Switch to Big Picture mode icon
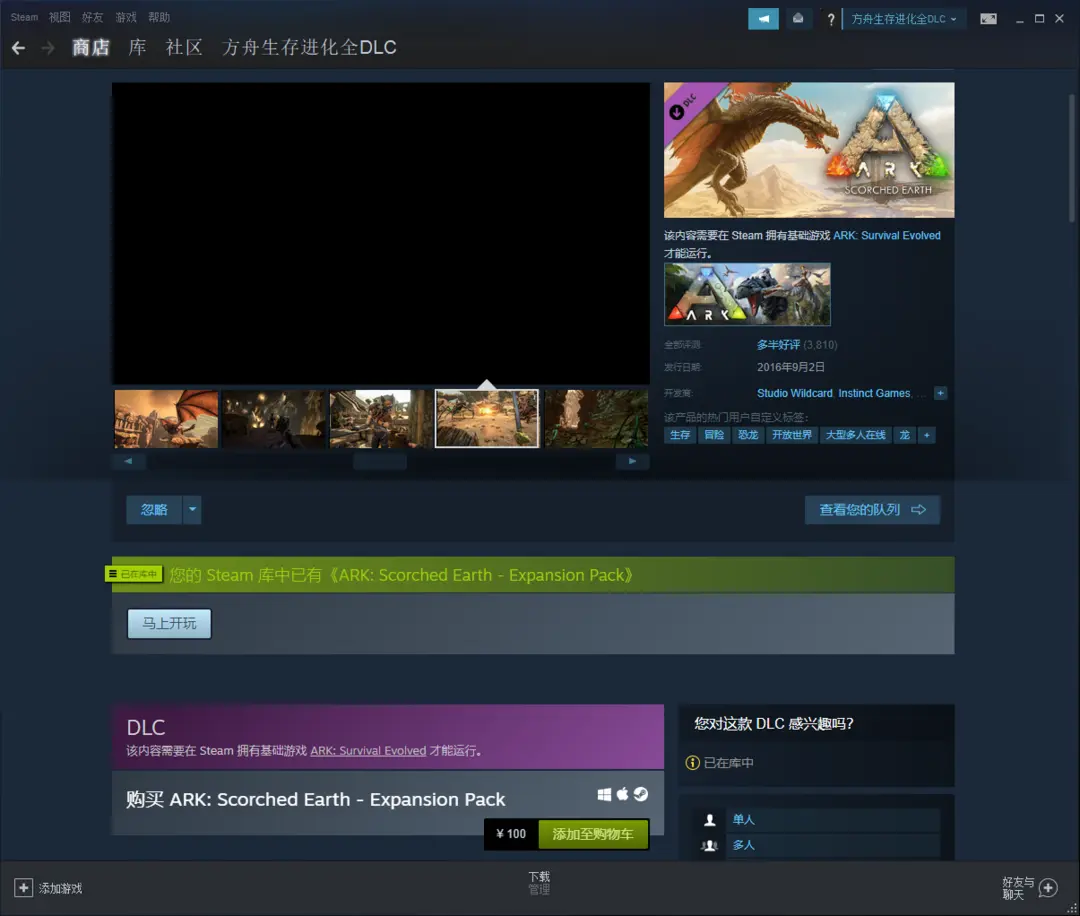The width and height of the screenshot is (1080, 916). pos(988,19)
